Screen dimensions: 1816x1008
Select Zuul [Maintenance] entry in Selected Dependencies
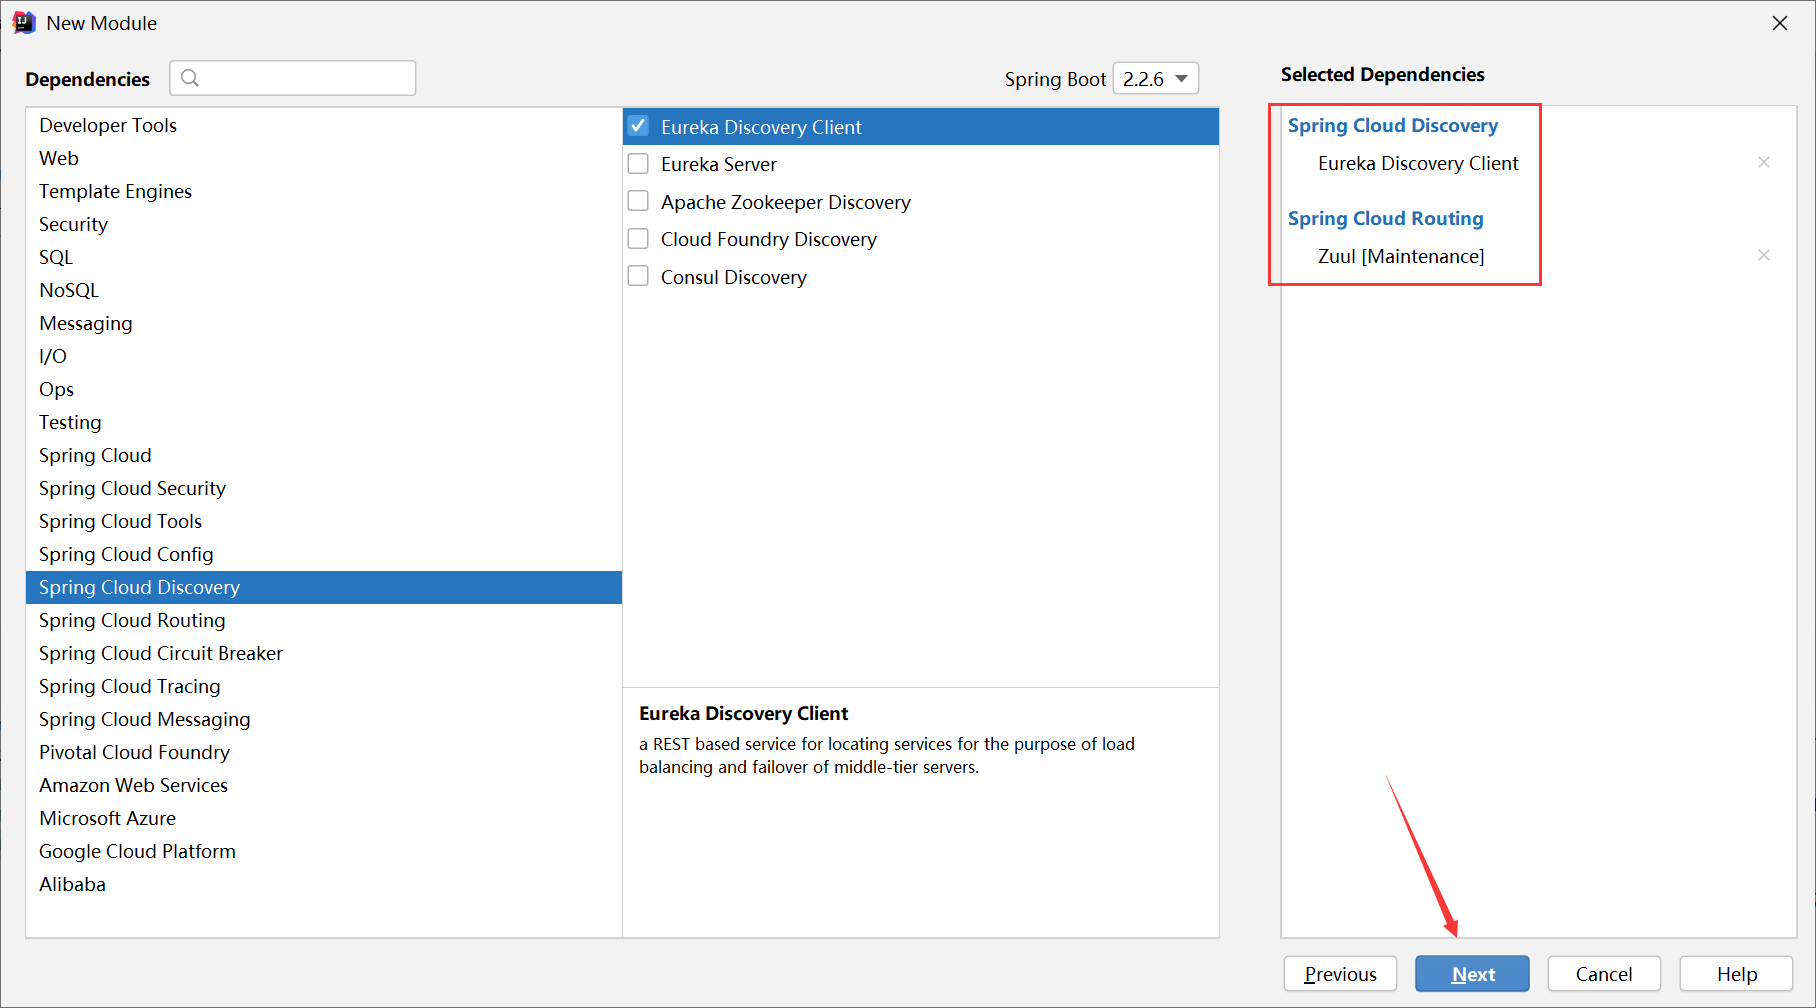pos(1401,256)
